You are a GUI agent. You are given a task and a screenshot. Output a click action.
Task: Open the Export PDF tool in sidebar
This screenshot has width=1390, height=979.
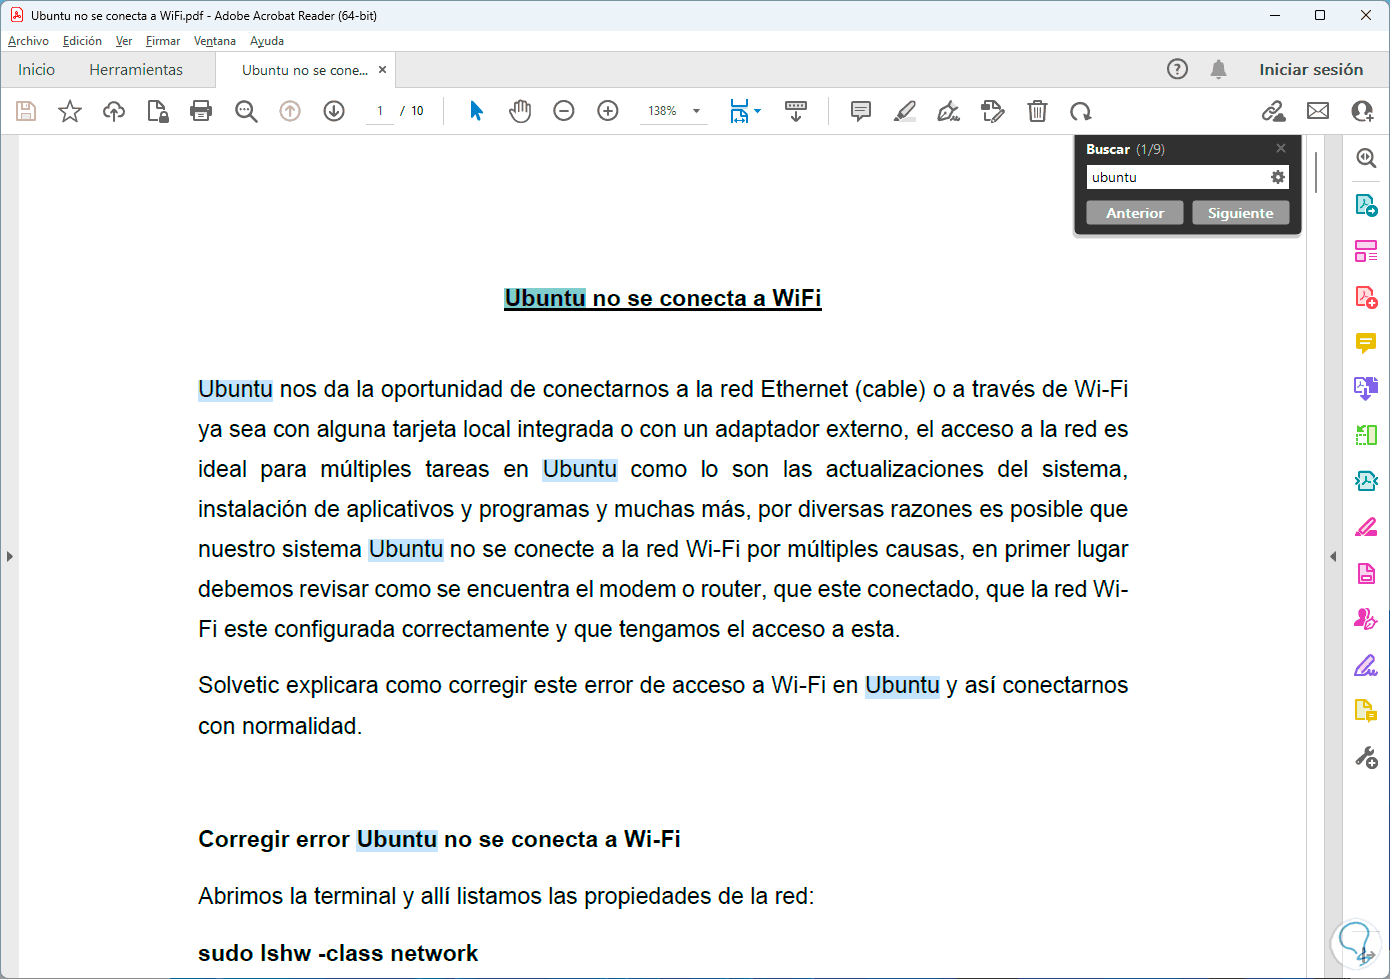pos(1366,205)
